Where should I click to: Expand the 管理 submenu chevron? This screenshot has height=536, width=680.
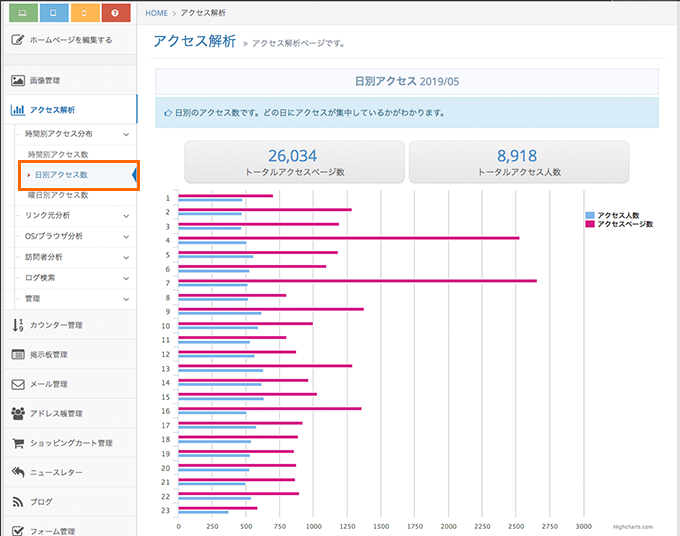click(x=126, y=299)
